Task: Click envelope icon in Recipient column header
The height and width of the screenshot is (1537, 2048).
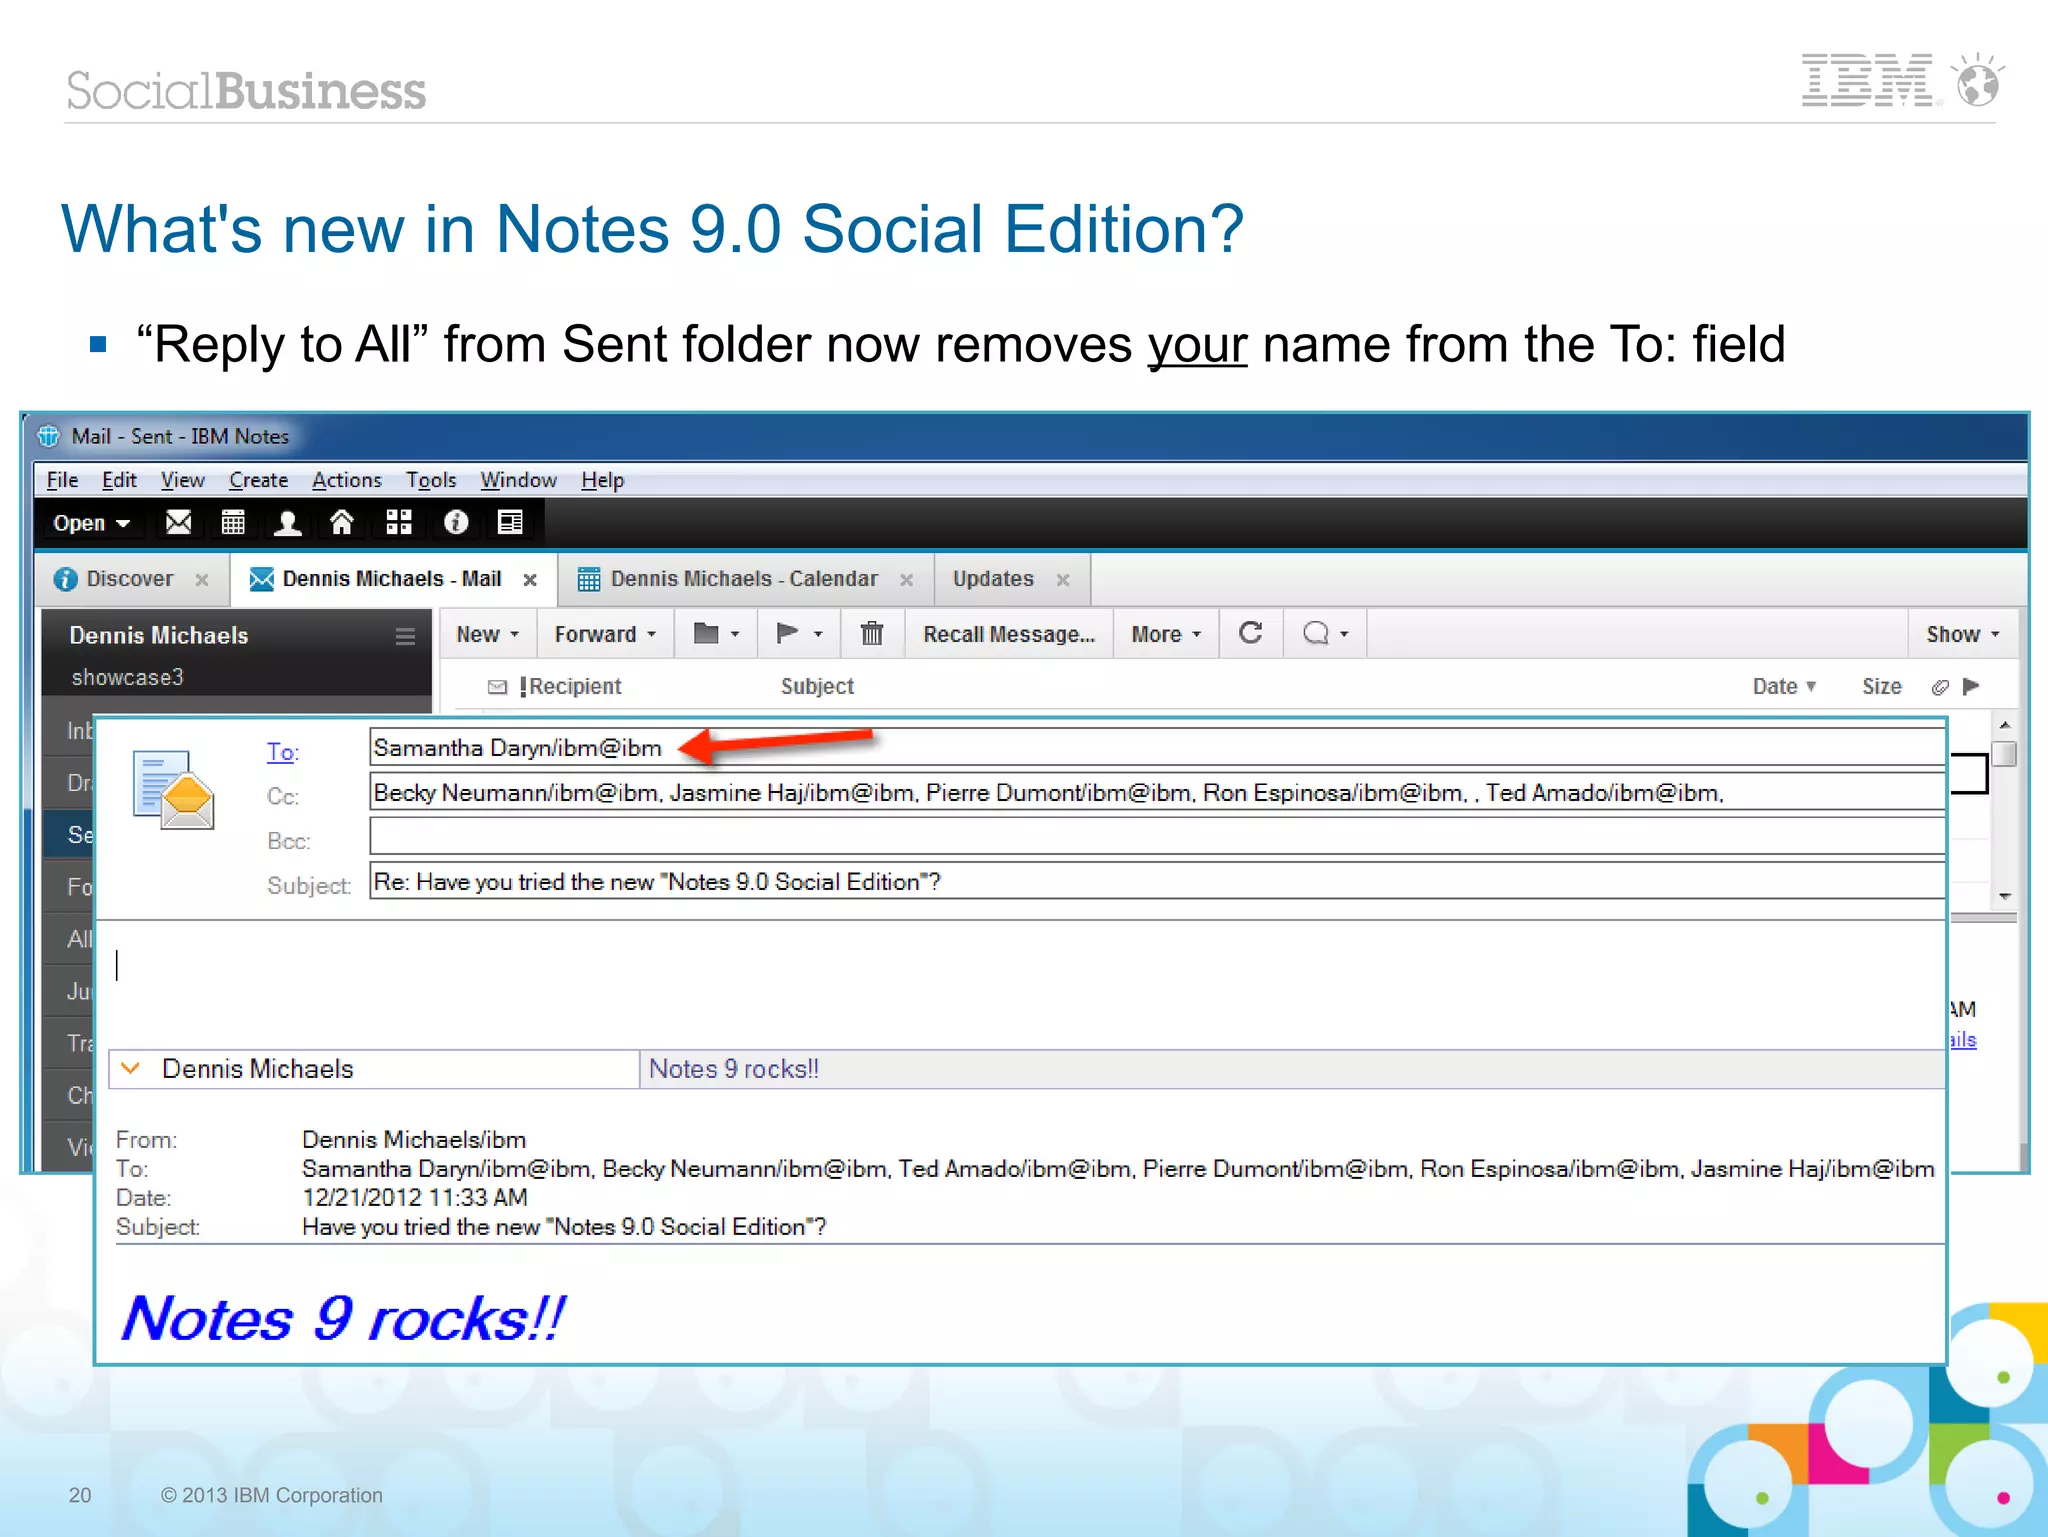Action: pyautogui.click(x=497, y=687)
